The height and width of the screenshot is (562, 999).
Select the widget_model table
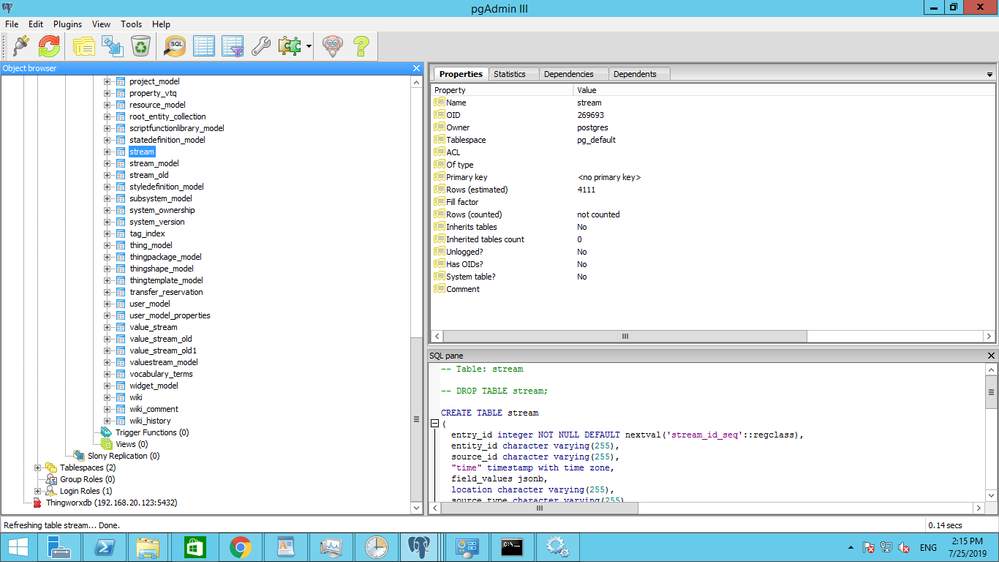(154, 385)
